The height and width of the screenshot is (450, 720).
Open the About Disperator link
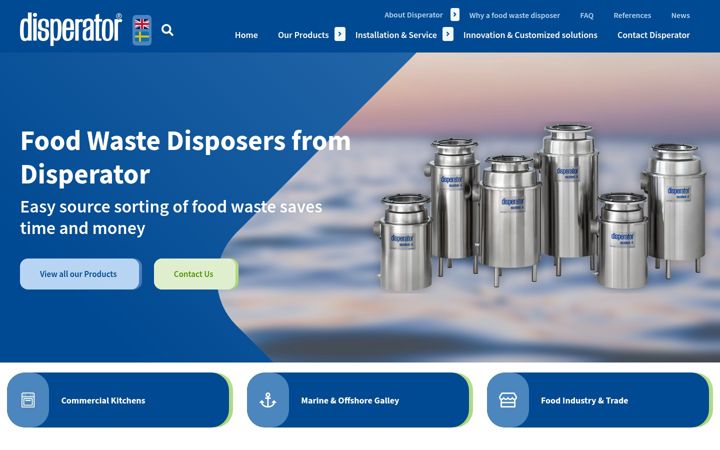[413, 15]
